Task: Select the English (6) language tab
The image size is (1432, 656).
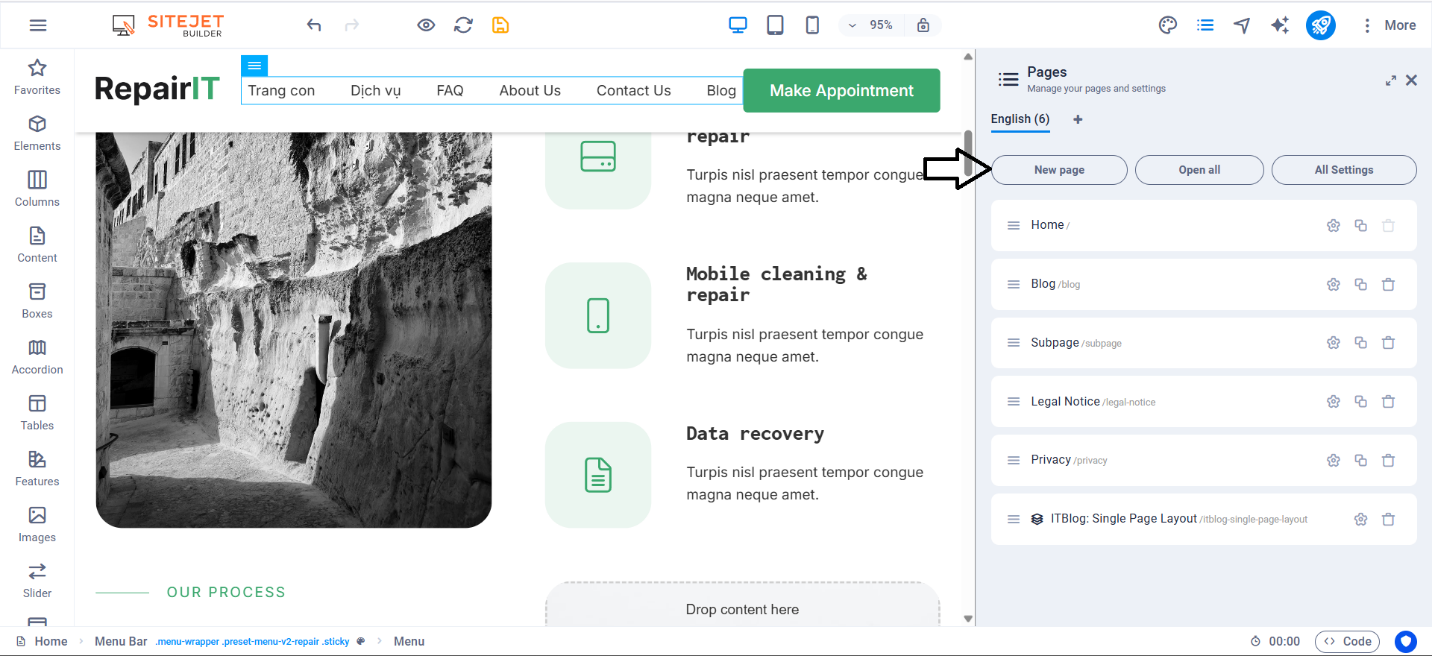Action: tap(1020, 119)
